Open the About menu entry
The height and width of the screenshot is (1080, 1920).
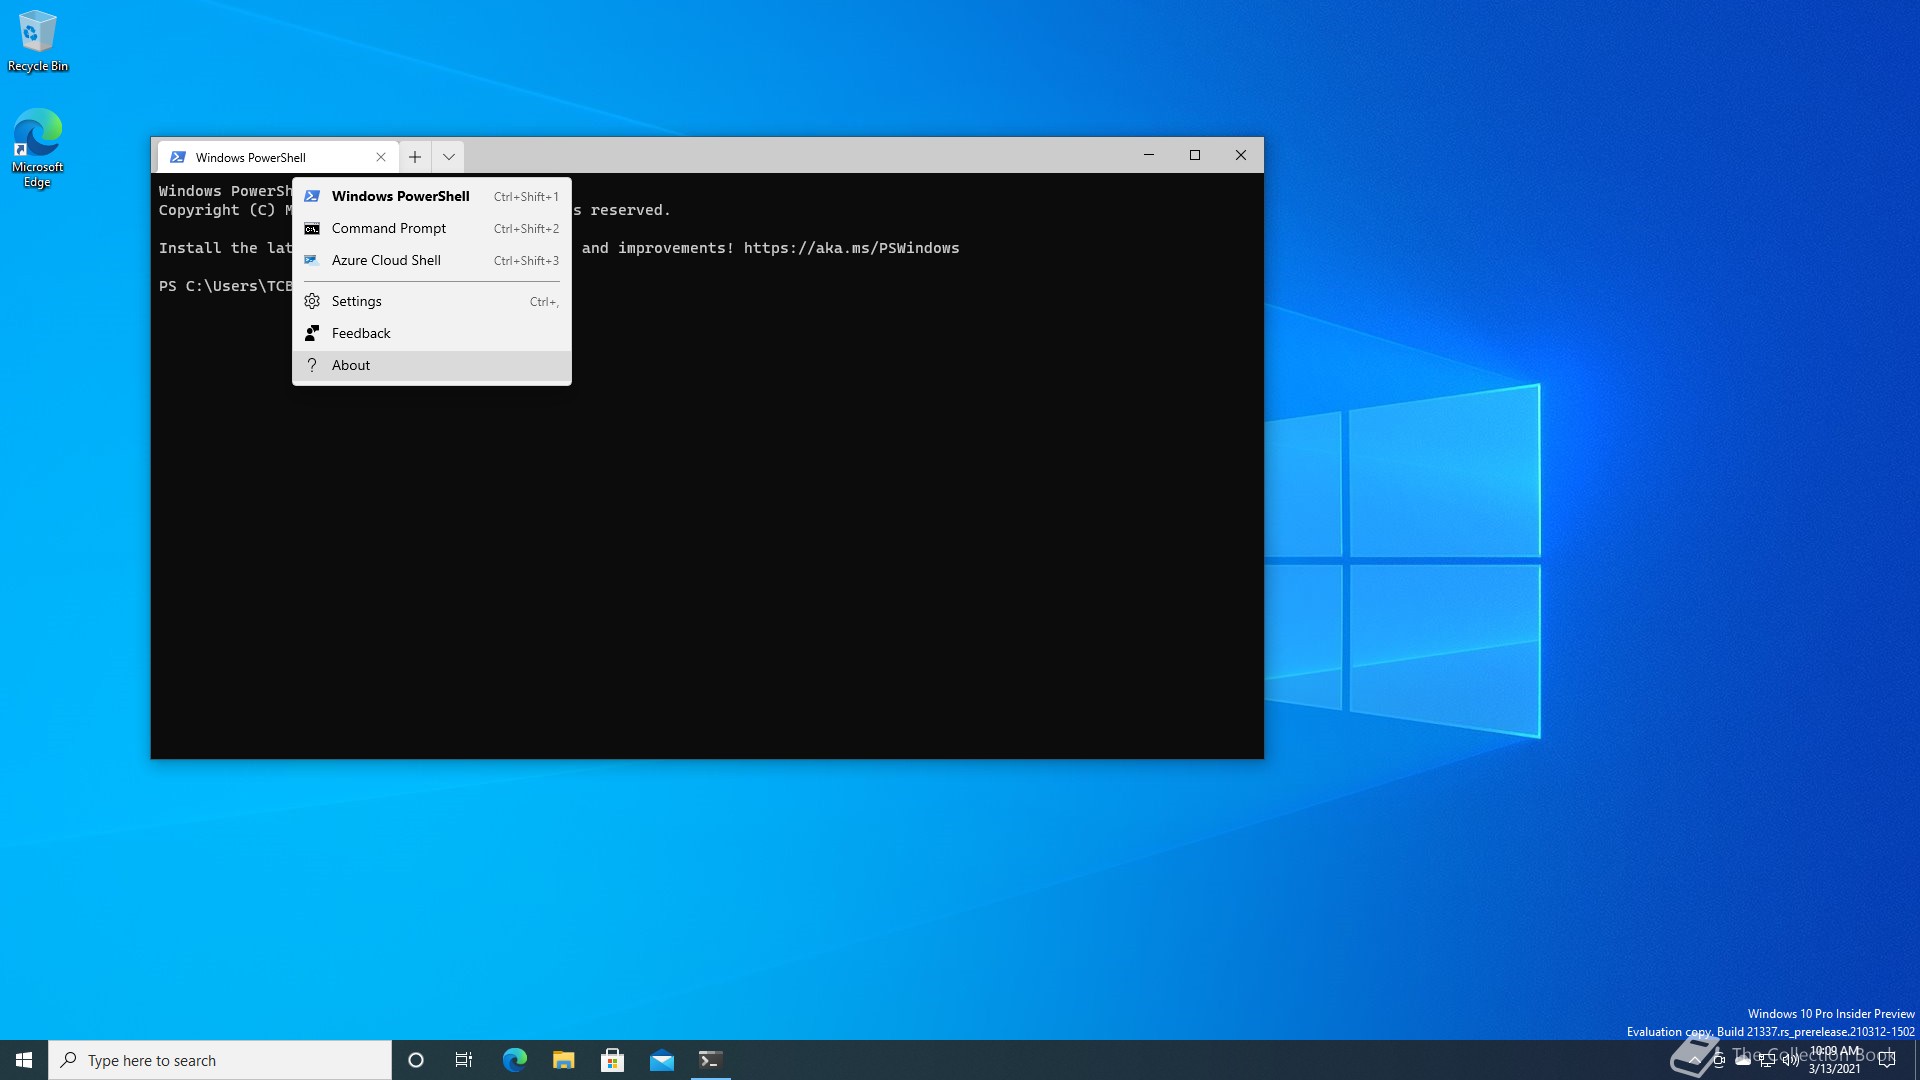point(431,365)
